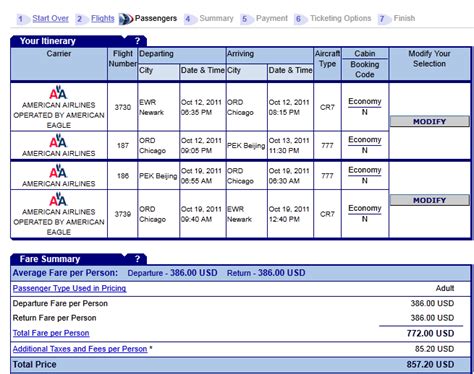Click flight number 3739 cell
The height and width of the screenshot is (374, 474).
click(123, 214)
